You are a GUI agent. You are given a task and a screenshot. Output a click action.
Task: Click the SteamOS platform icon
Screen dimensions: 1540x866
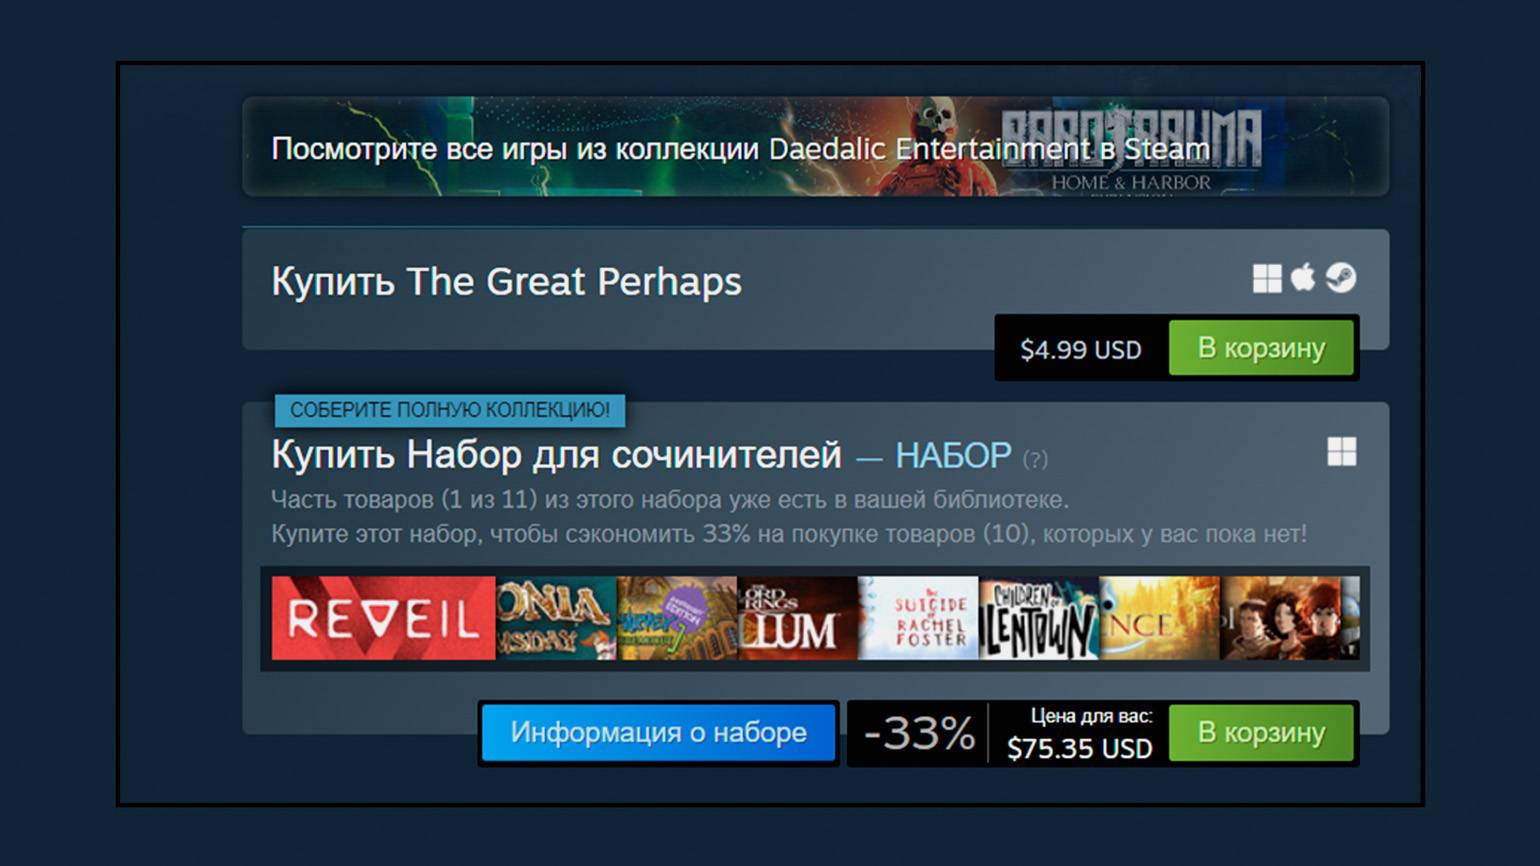click(x=1341, y=278)
